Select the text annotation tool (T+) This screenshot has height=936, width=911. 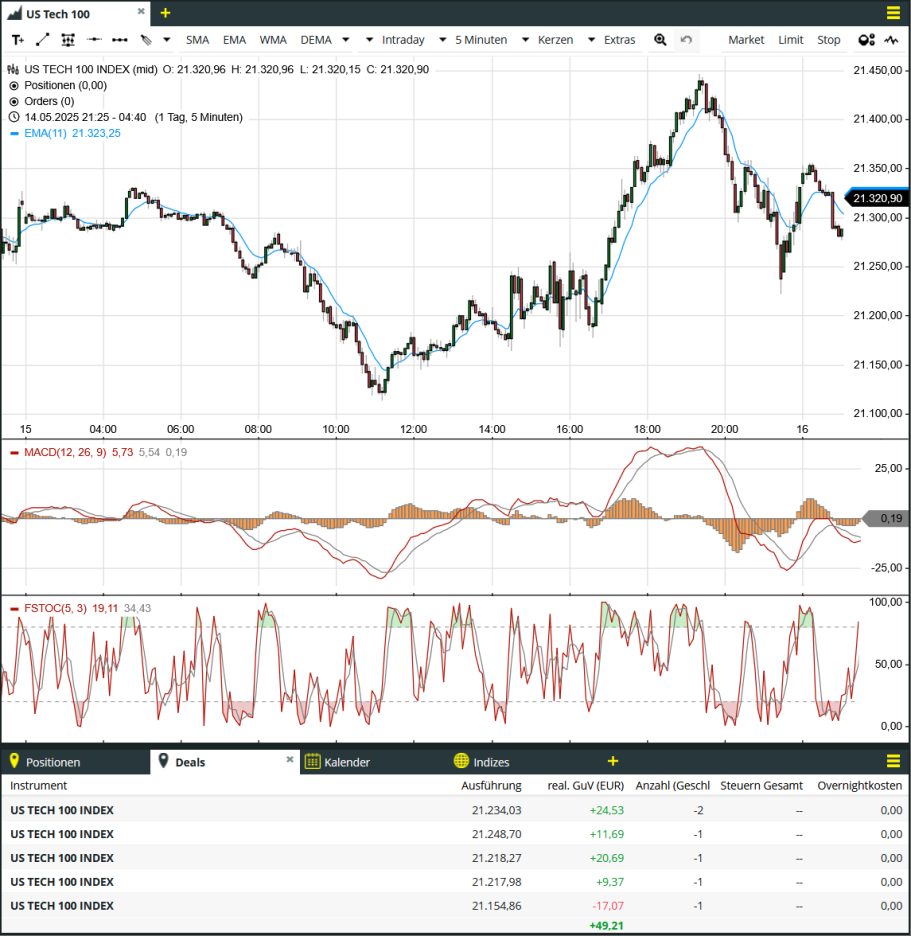[18, 40]
